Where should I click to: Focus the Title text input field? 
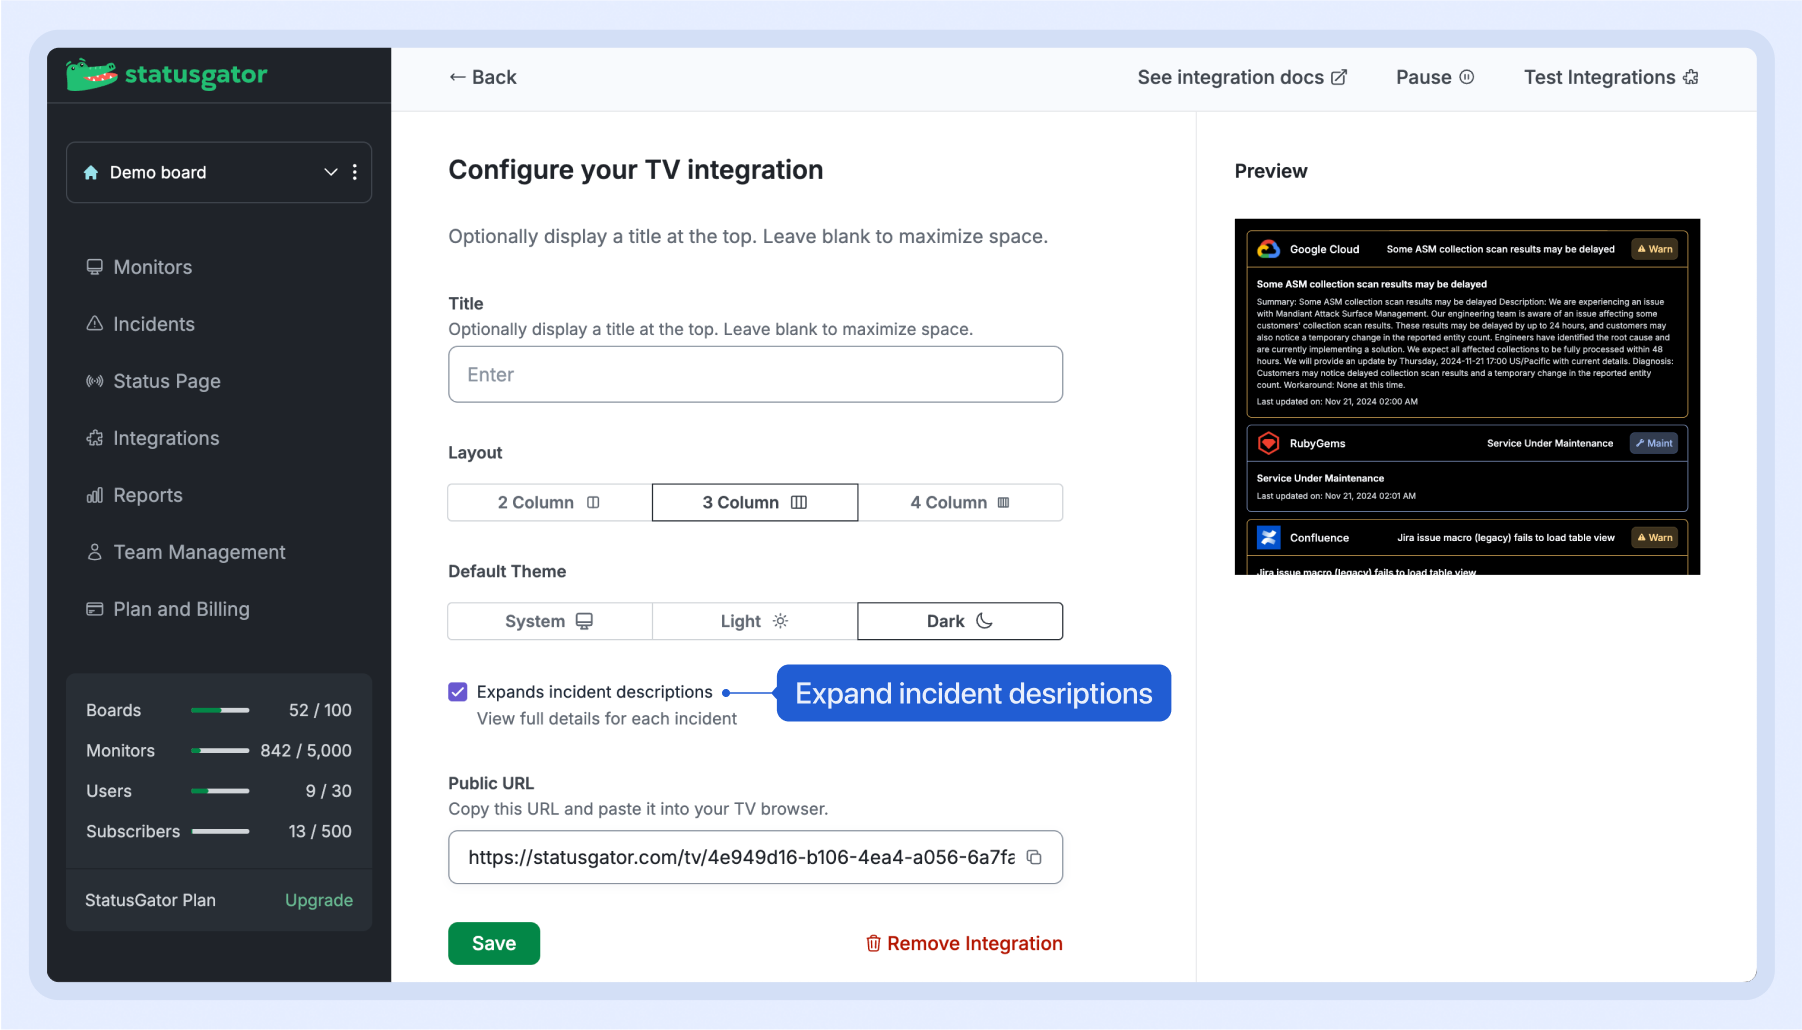[x=755, y=374]
